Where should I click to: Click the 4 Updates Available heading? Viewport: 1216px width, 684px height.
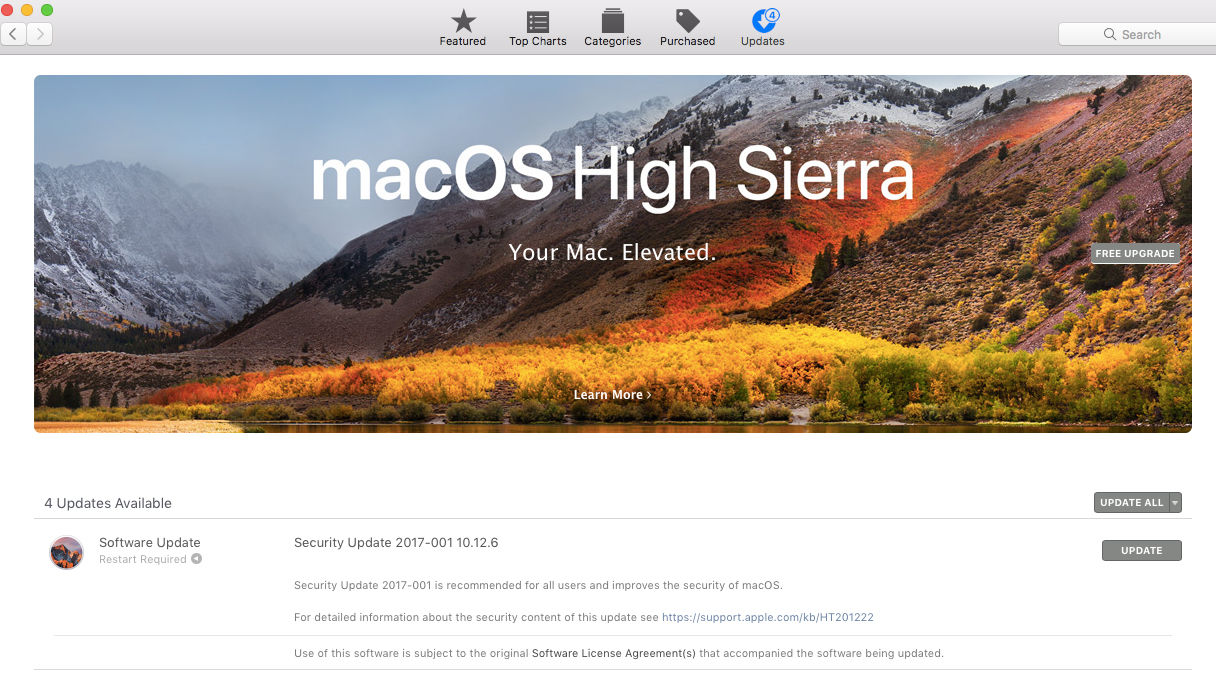coord(108,503)
